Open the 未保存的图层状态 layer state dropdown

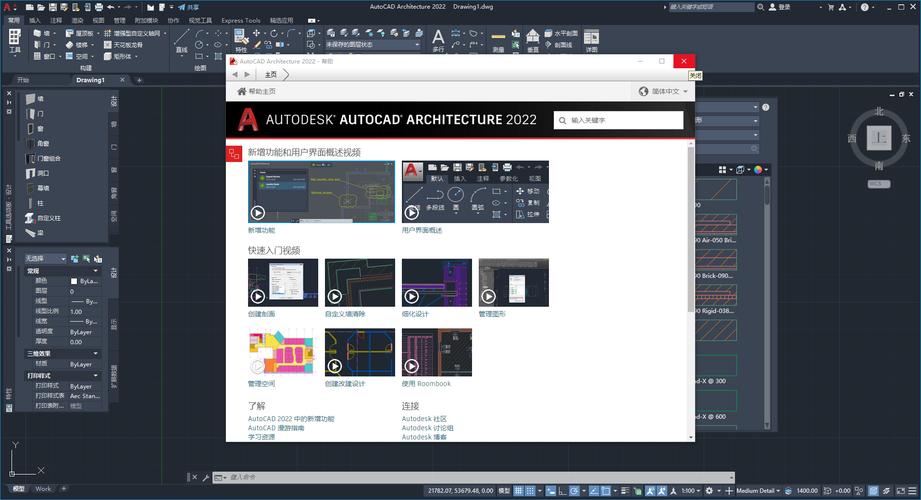point(373,45)
